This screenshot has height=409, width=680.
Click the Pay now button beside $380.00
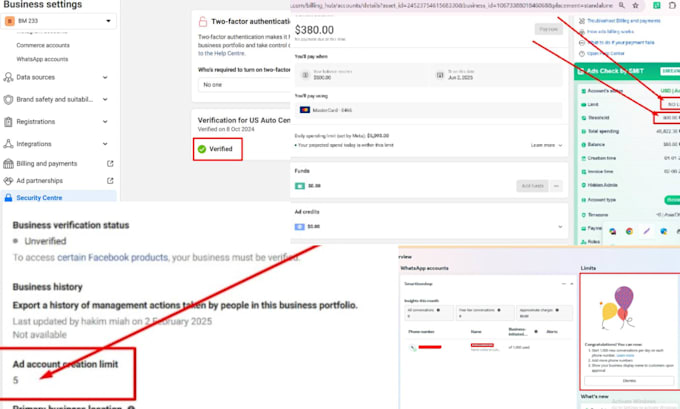coord(549,29)
